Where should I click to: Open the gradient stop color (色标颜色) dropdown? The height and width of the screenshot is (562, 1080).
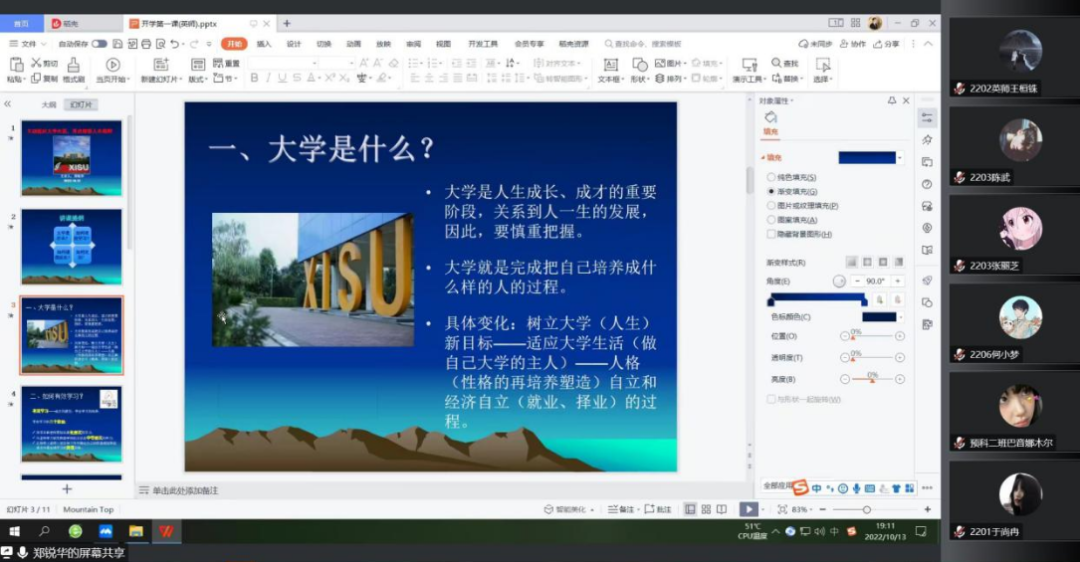[x=900, y=317]
